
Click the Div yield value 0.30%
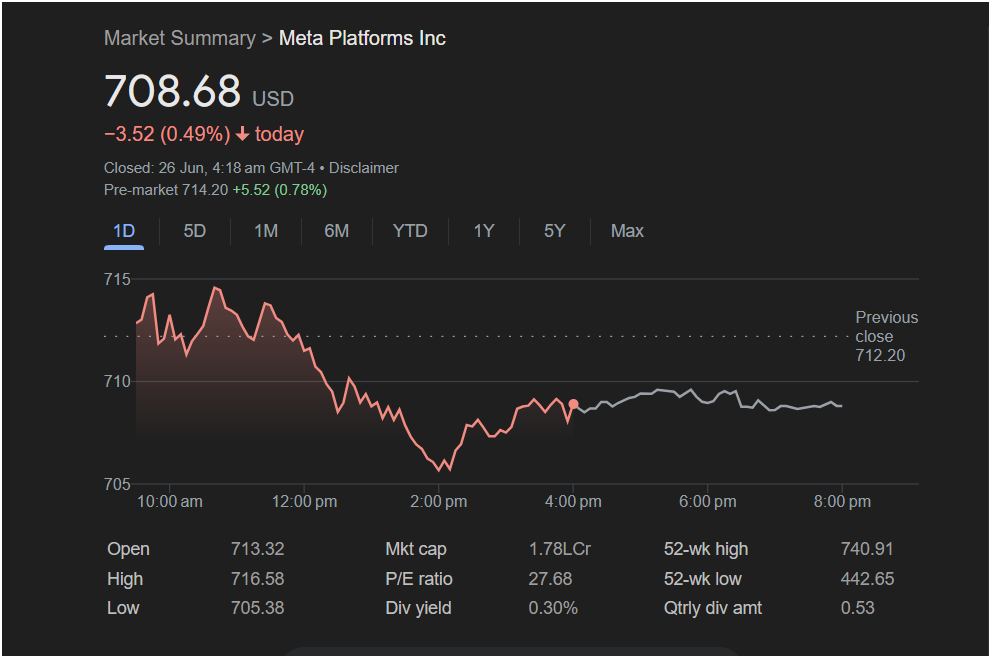click(553, 608)
